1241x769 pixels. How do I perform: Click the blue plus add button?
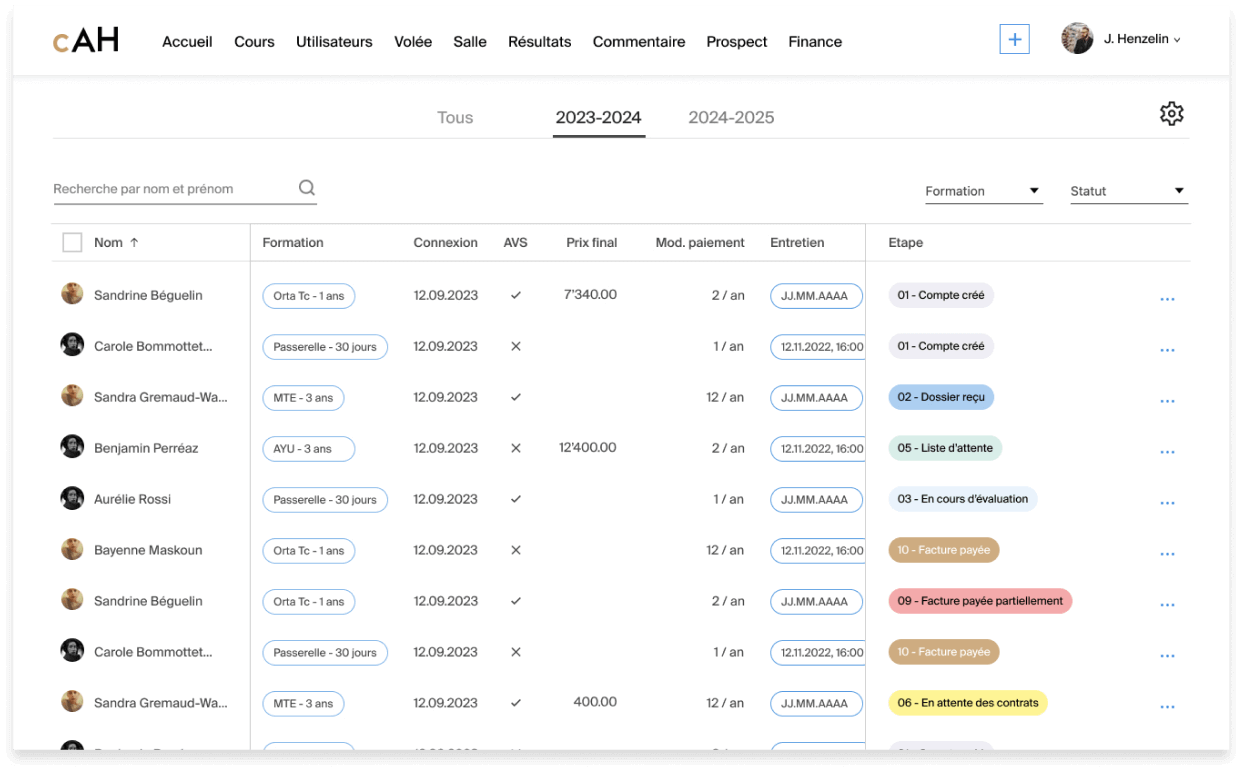[x=1014, y=39]
